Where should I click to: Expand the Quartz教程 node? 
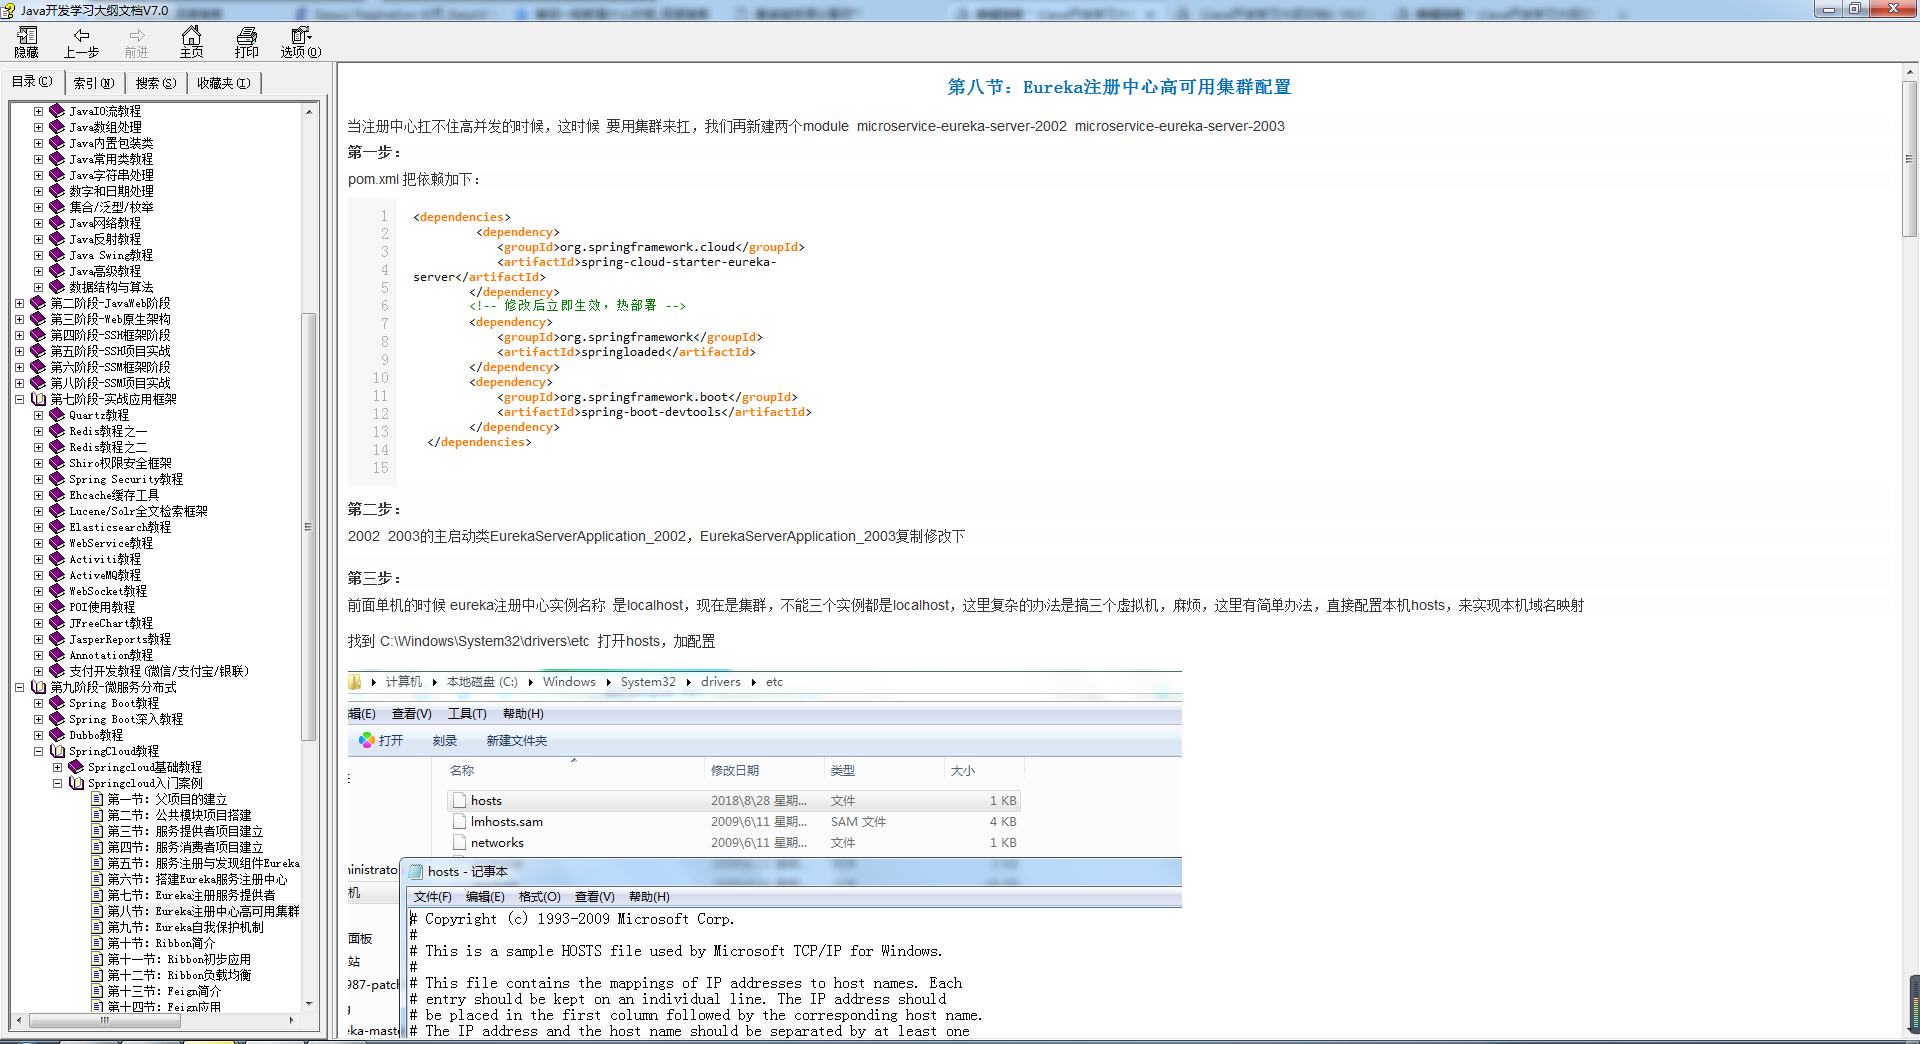tap(39, 415)
